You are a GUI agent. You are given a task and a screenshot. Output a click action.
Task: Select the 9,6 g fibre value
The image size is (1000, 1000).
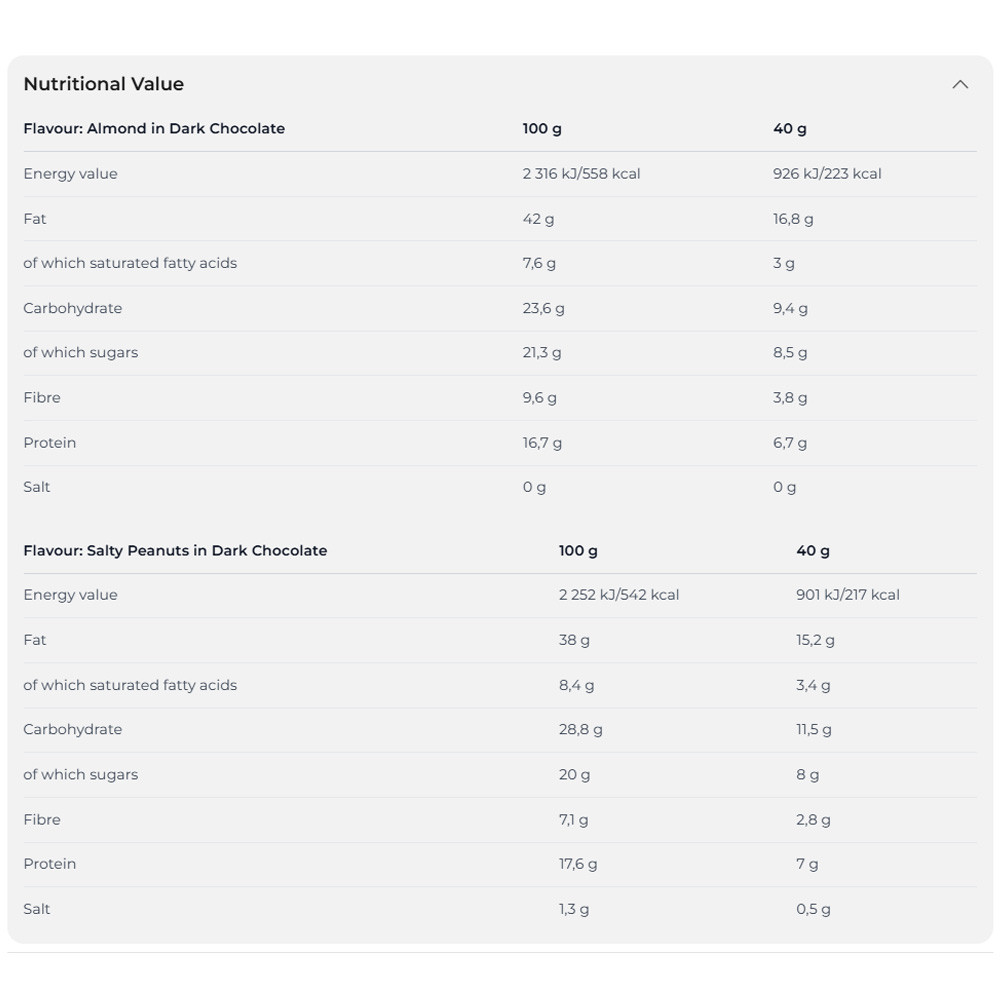point(539,397)
